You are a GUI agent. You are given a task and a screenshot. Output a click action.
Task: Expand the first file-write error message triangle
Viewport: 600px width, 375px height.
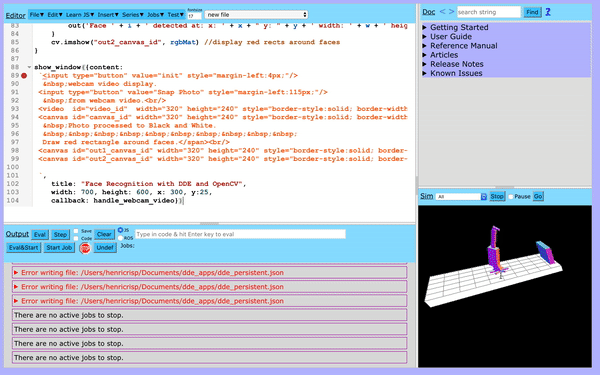point(16,273)
